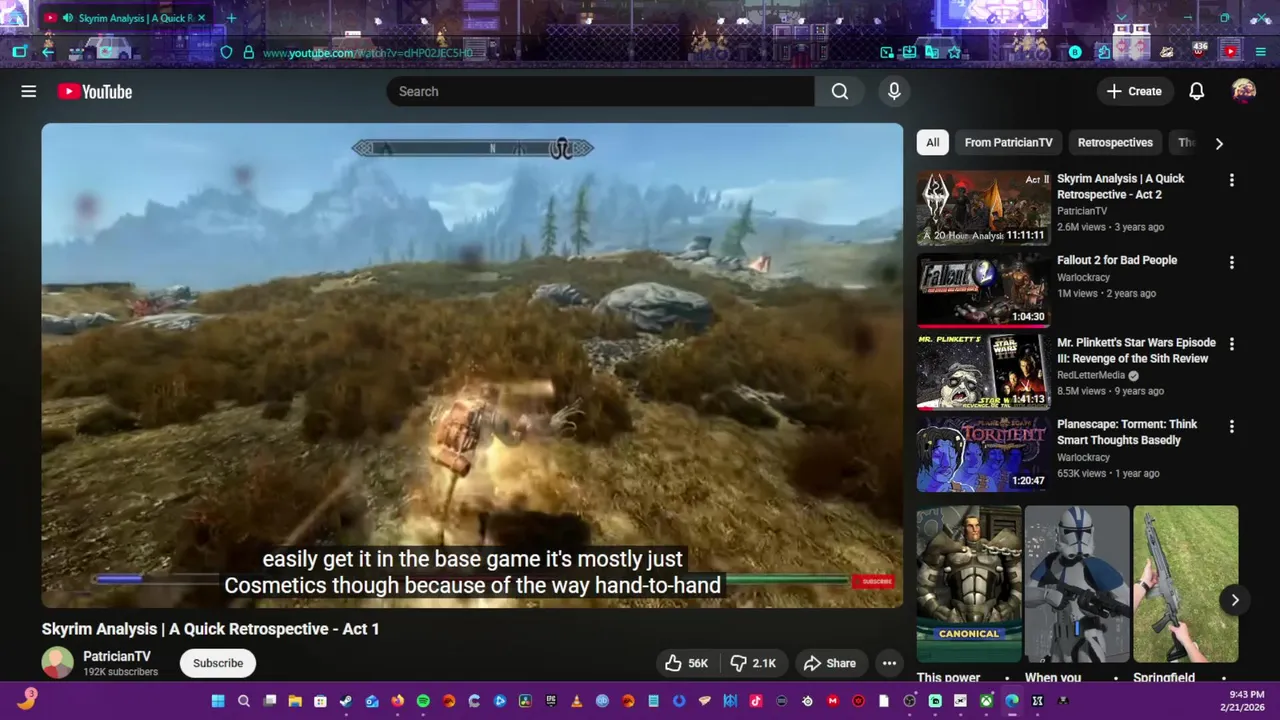Click the '192K subscribers' text

pos(120,672)
